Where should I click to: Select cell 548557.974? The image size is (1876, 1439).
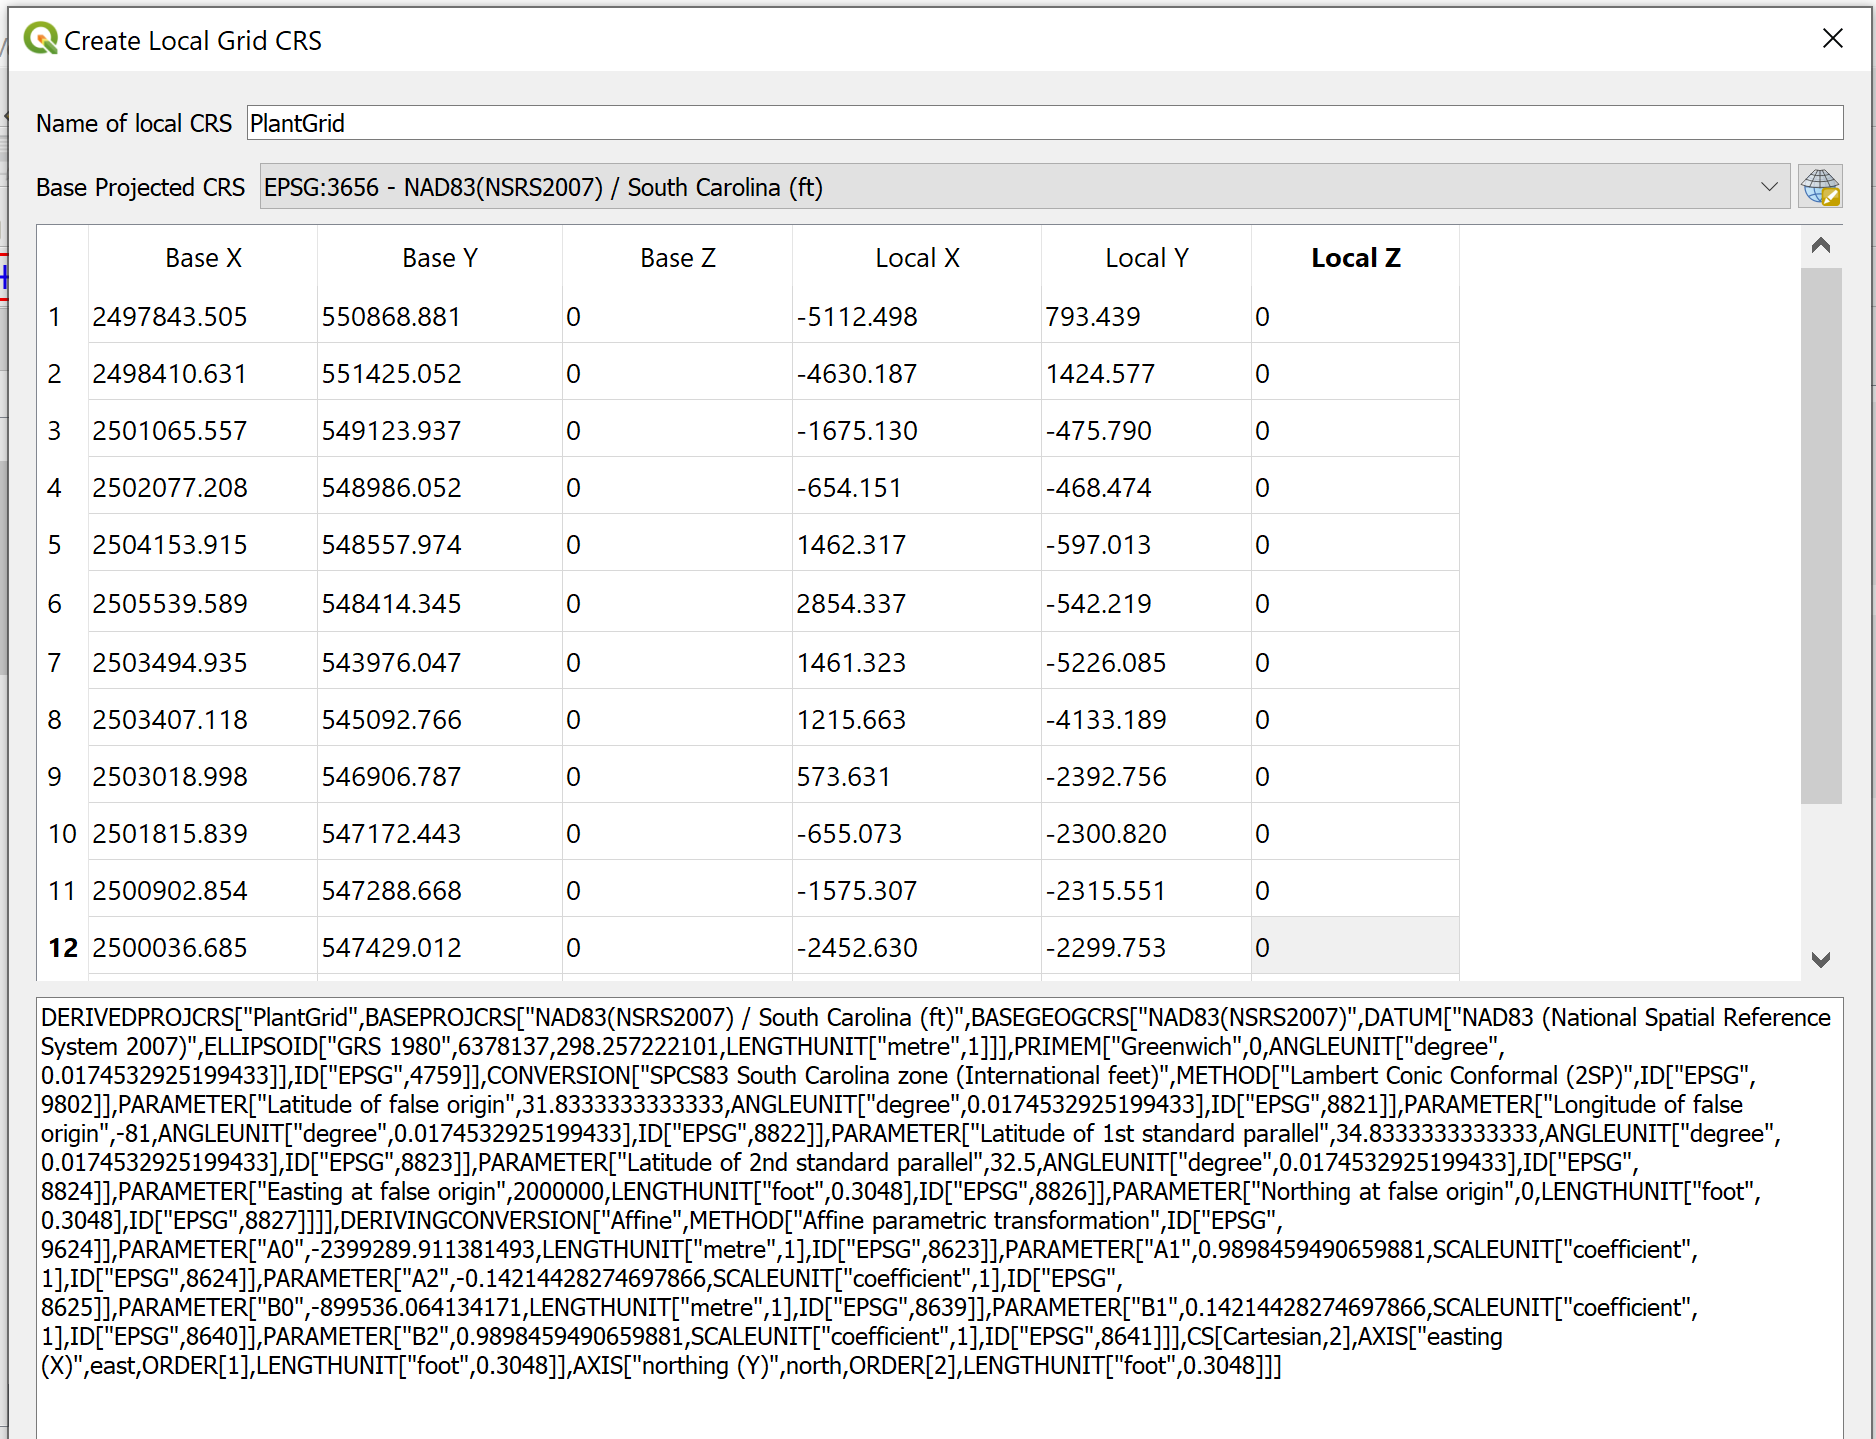point(440,544)
